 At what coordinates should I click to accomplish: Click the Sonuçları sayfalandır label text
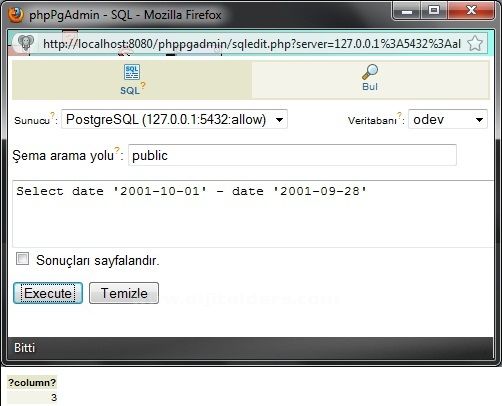(98, 260)
